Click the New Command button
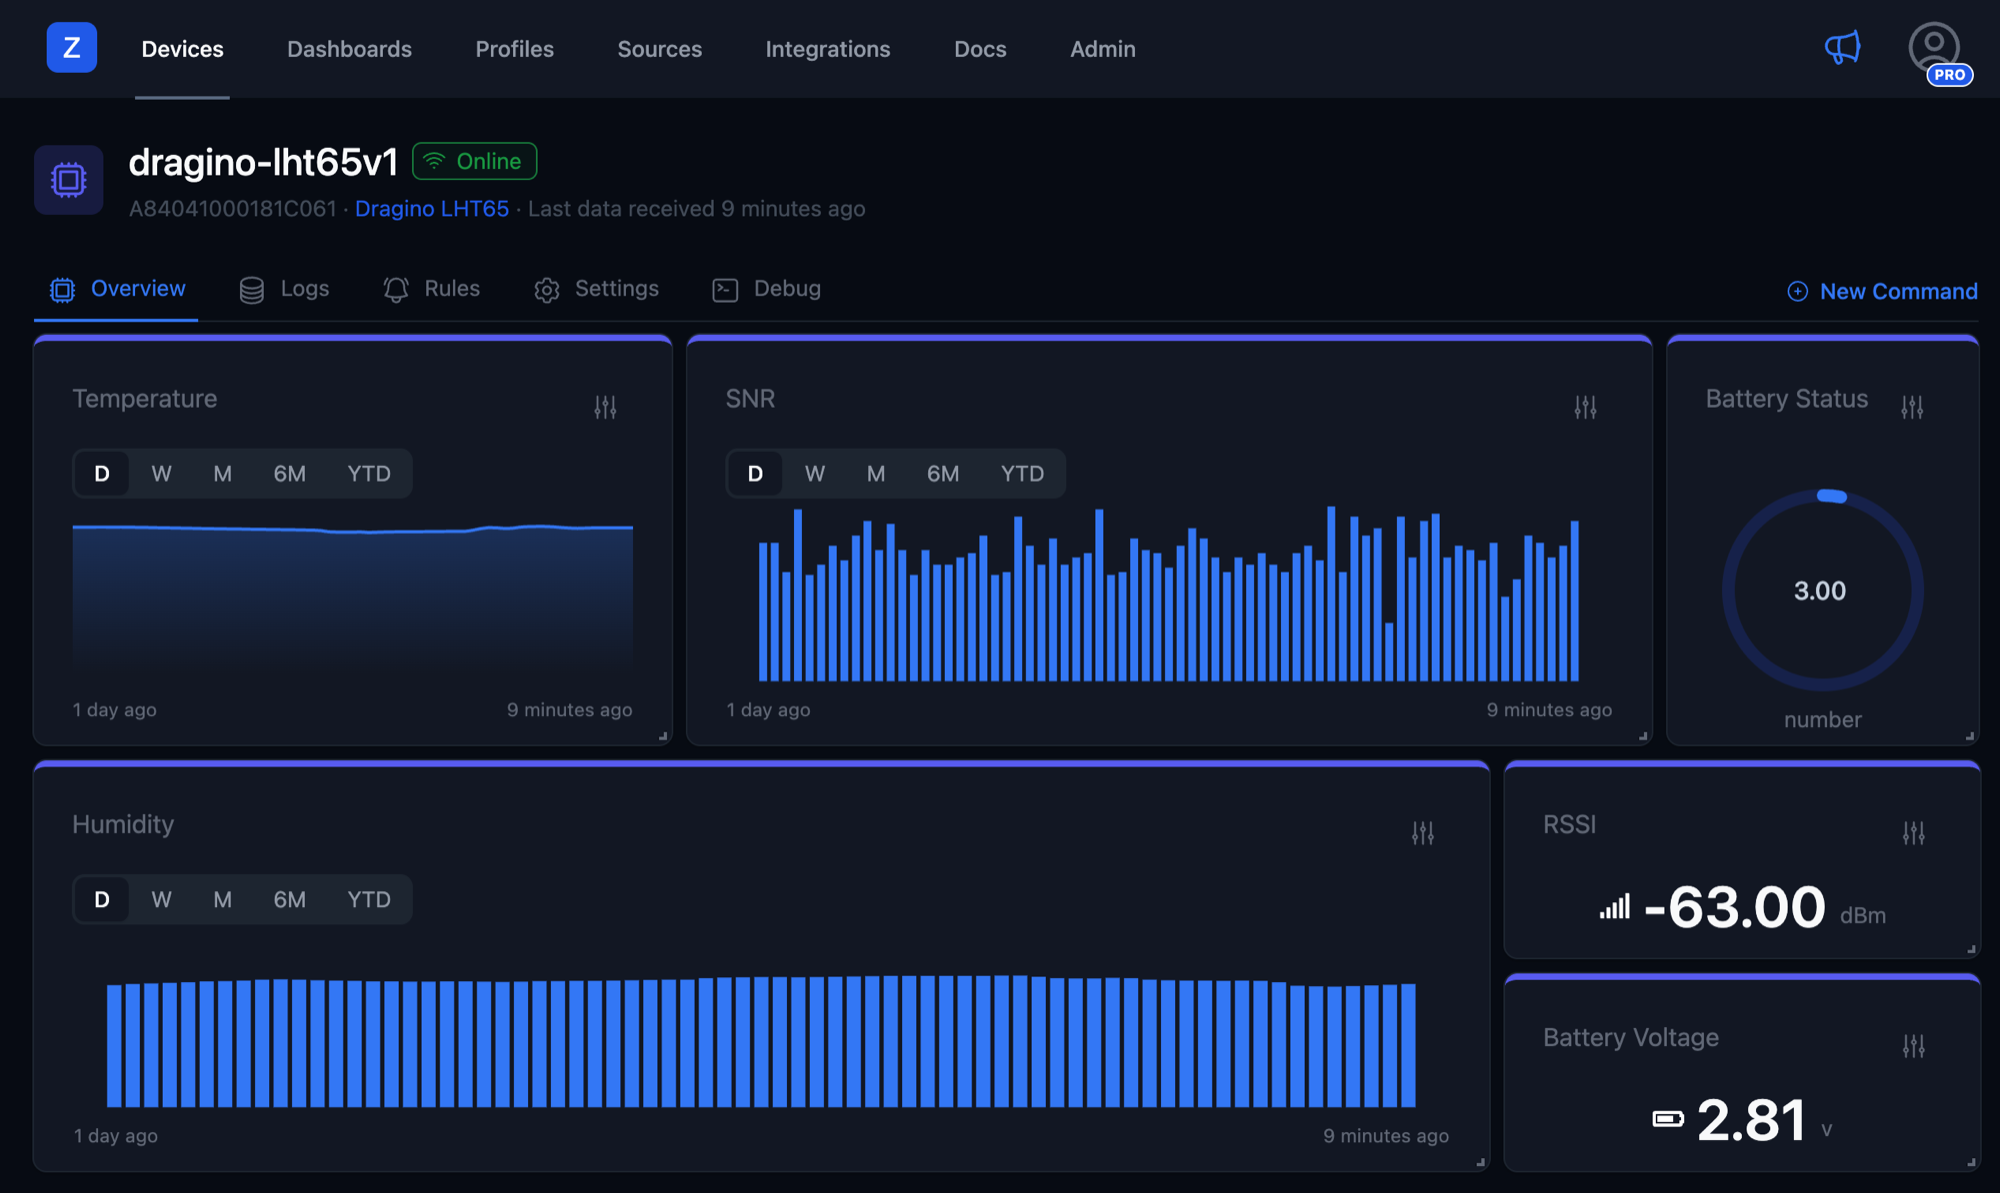Viewport: 2000px width, 1193px height. coord(1882,291)
